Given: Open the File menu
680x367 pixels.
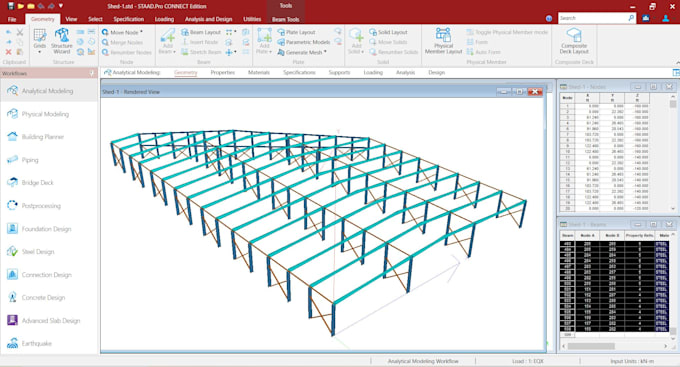Looking at the screenshot, I should click(x=12, y=19).
